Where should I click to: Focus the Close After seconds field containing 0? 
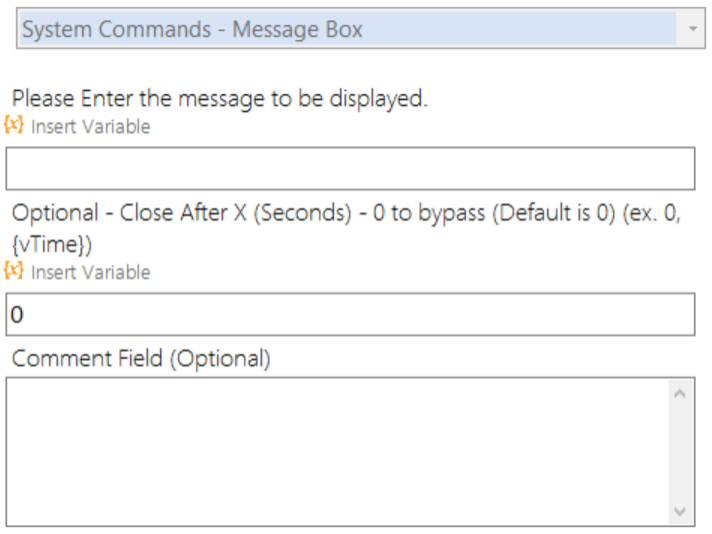click(350, 314)
